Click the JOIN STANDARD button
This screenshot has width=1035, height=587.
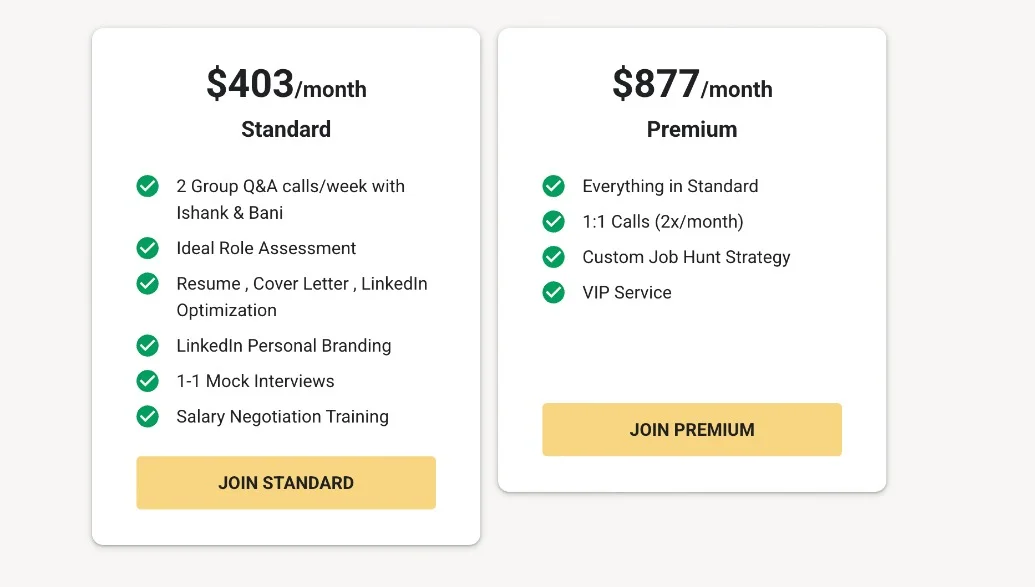point(286,483)
